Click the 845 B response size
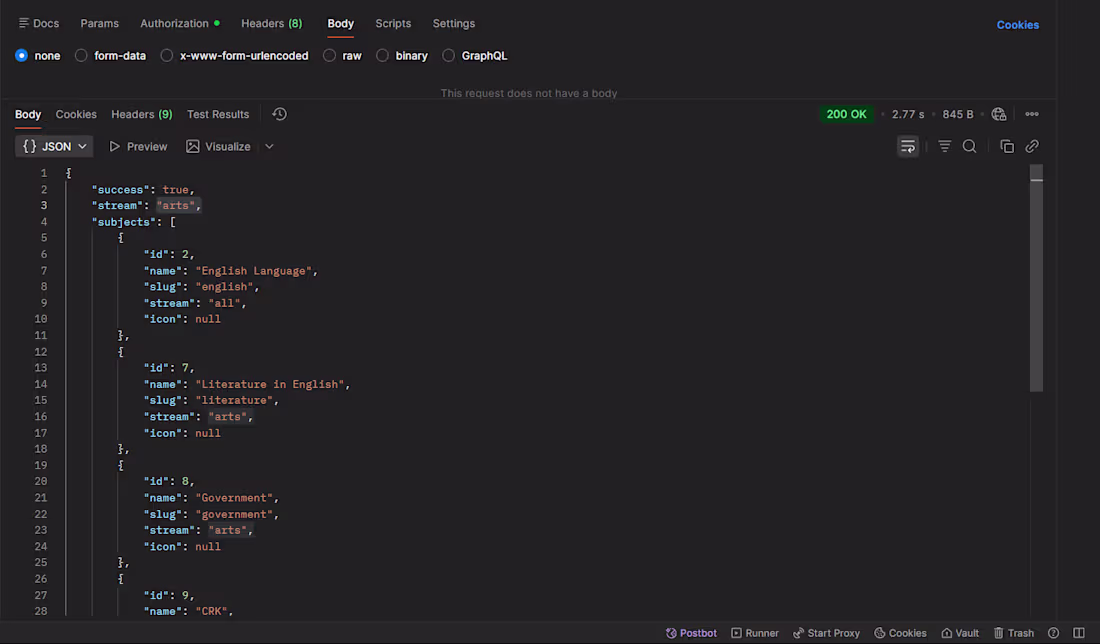Viewport: 1100px width, 644px height. point(958,114)
